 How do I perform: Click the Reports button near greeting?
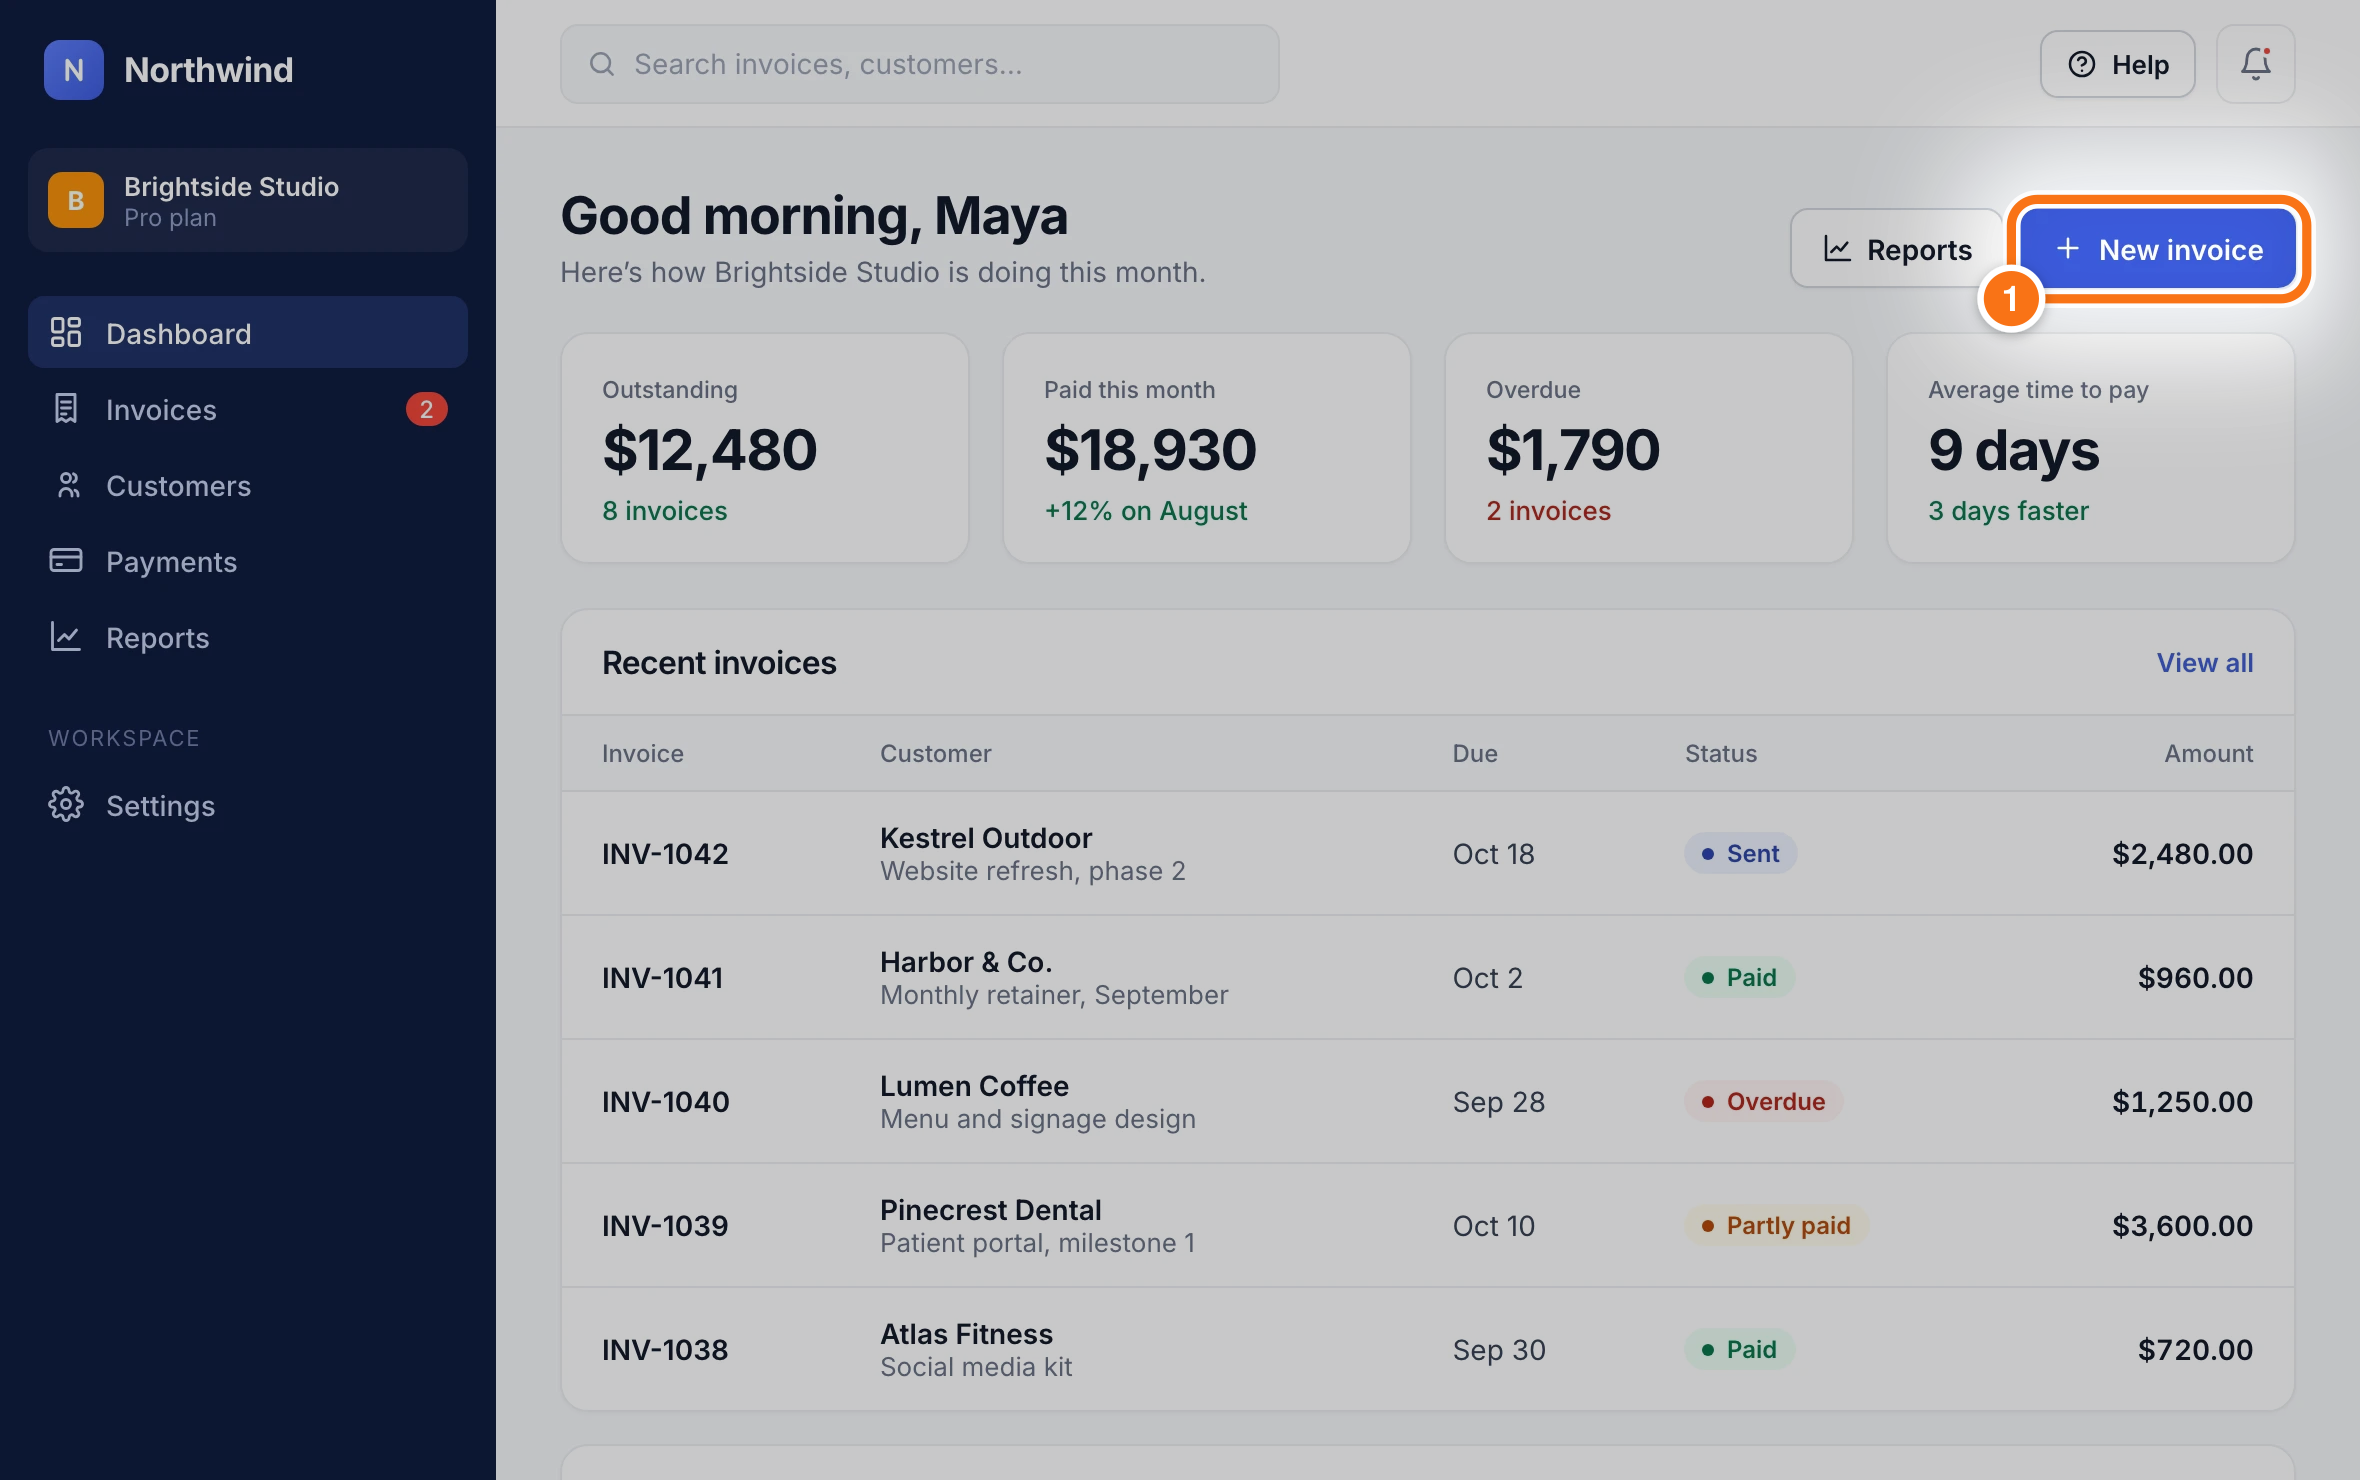(x=1897, y=248)
